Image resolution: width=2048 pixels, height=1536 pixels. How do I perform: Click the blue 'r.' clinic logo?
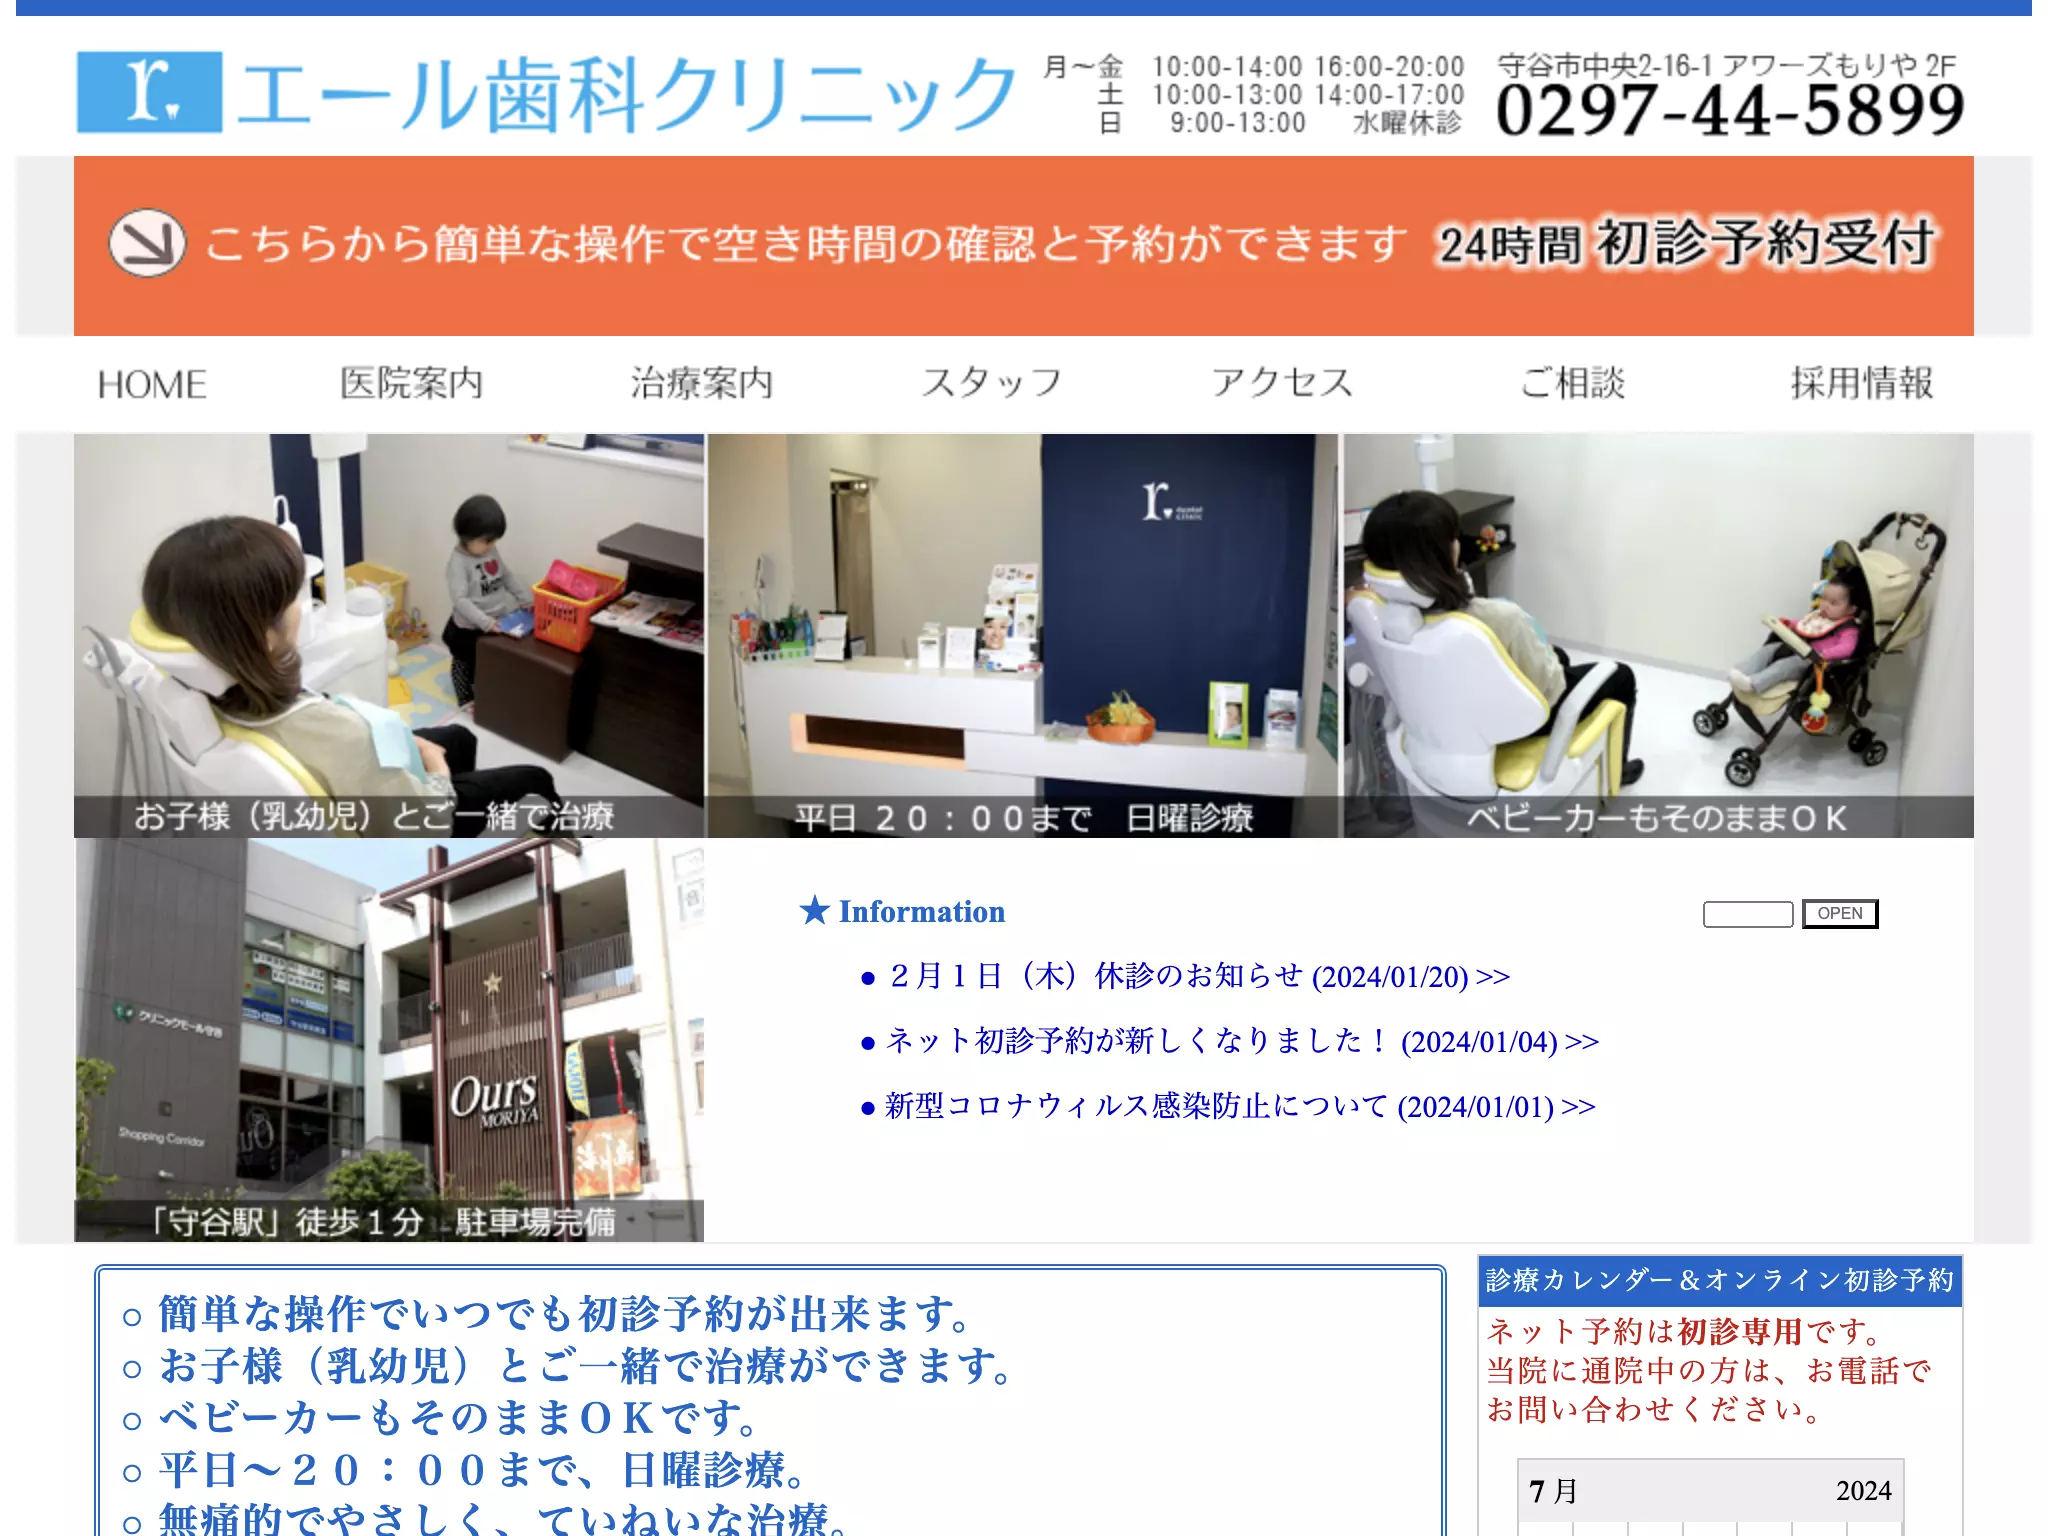149,92
